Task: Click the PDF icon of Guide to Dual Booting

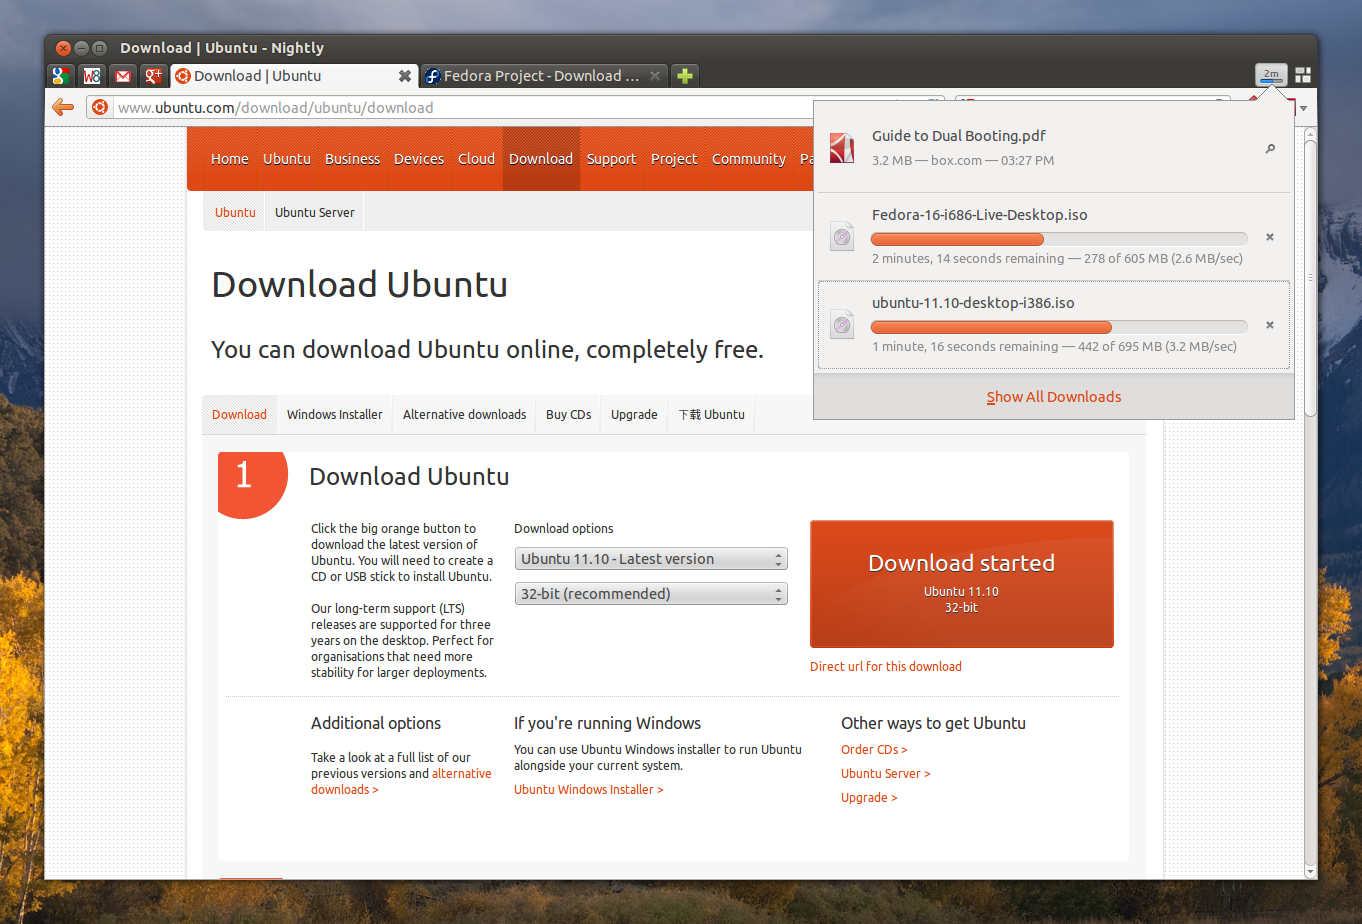Action: (x=842, y=148)
